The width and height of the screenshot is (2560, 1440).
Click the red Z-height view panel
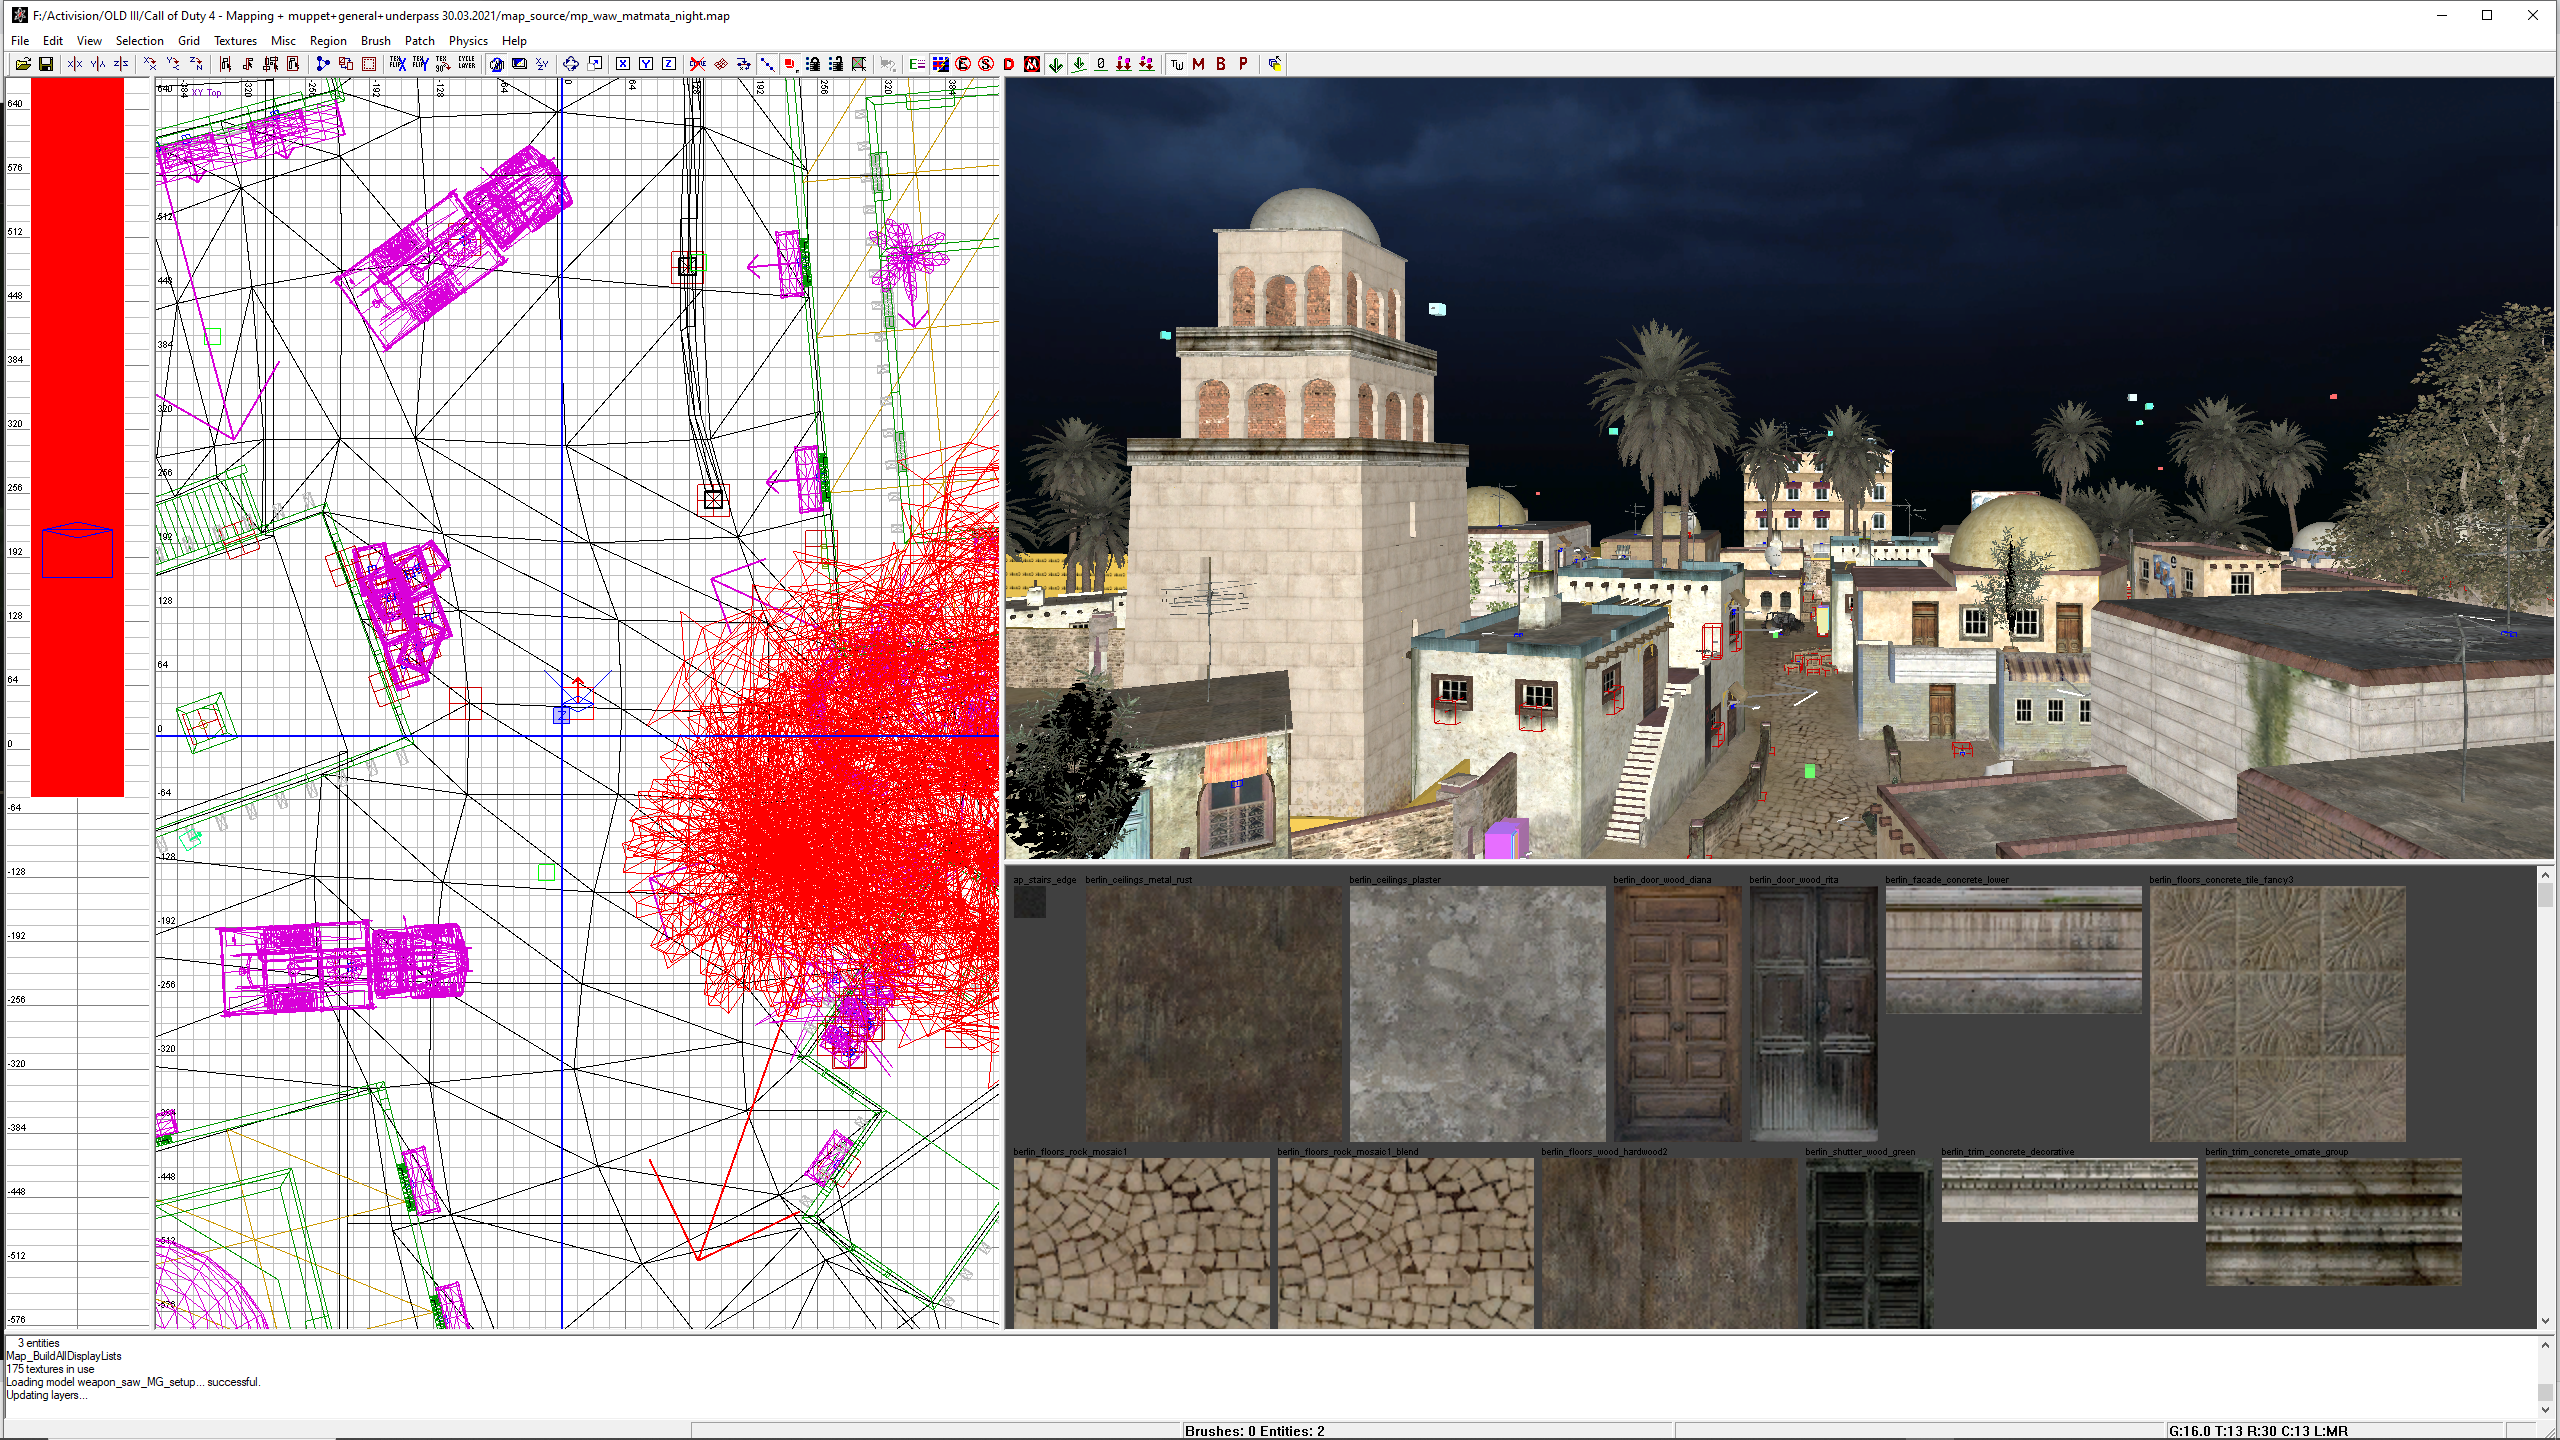[77, 437]
